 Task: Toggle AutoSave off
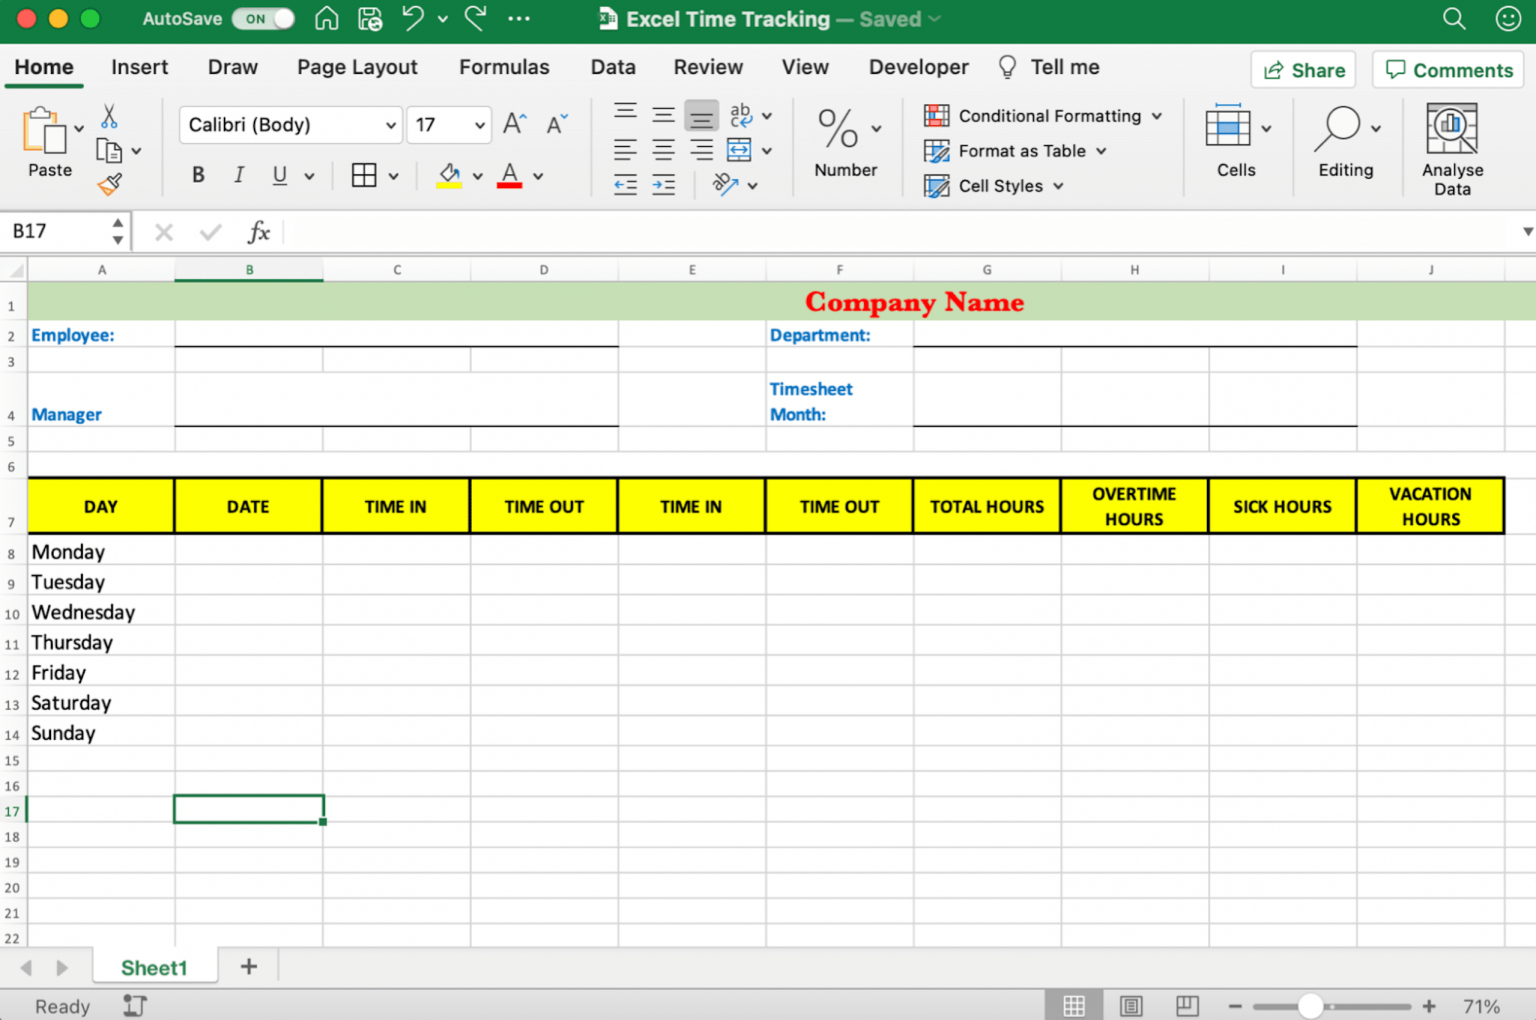pyautogui.click(x=262, y=18)
